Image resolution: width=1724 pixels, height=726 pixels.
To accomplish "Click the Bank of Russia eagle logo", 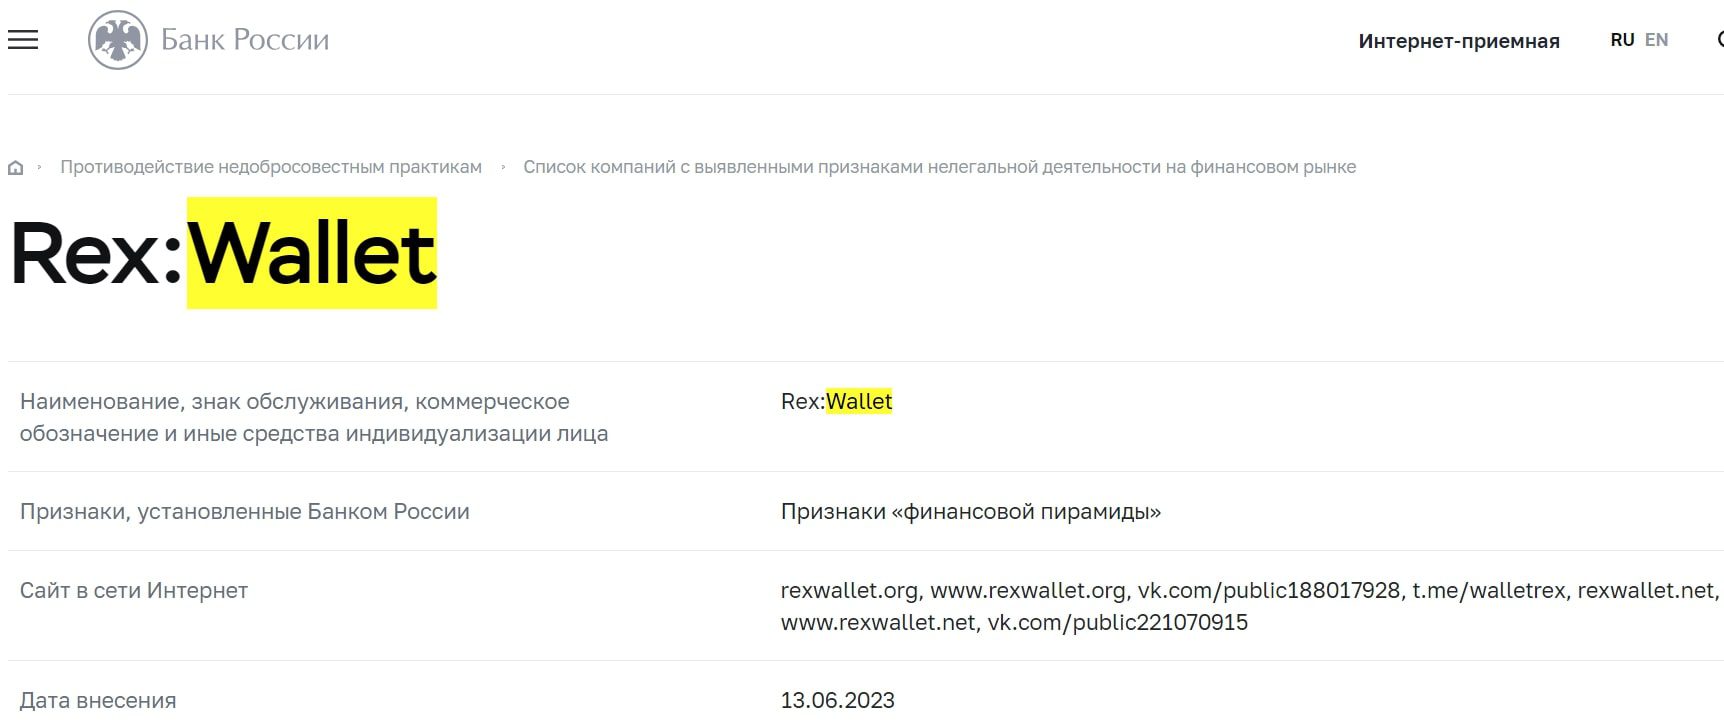I will point(118,40).
